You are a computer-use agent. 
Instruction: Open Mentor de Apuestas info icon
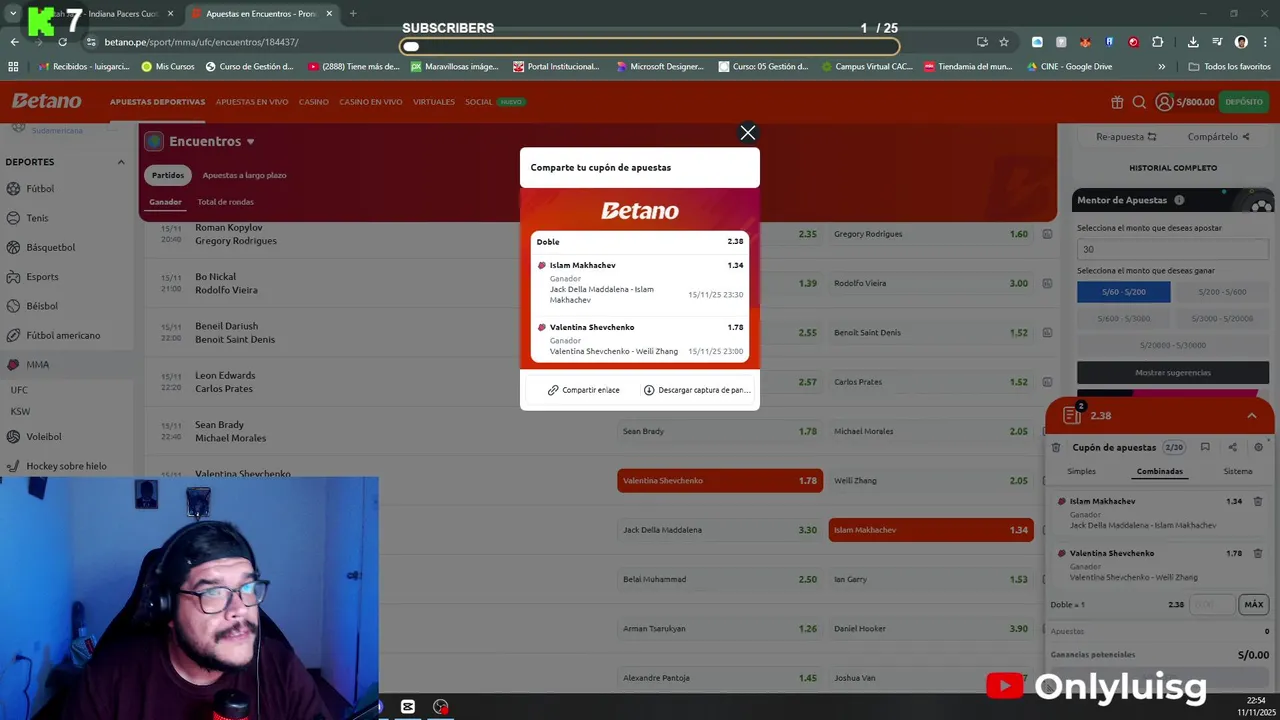point(1179,200)
